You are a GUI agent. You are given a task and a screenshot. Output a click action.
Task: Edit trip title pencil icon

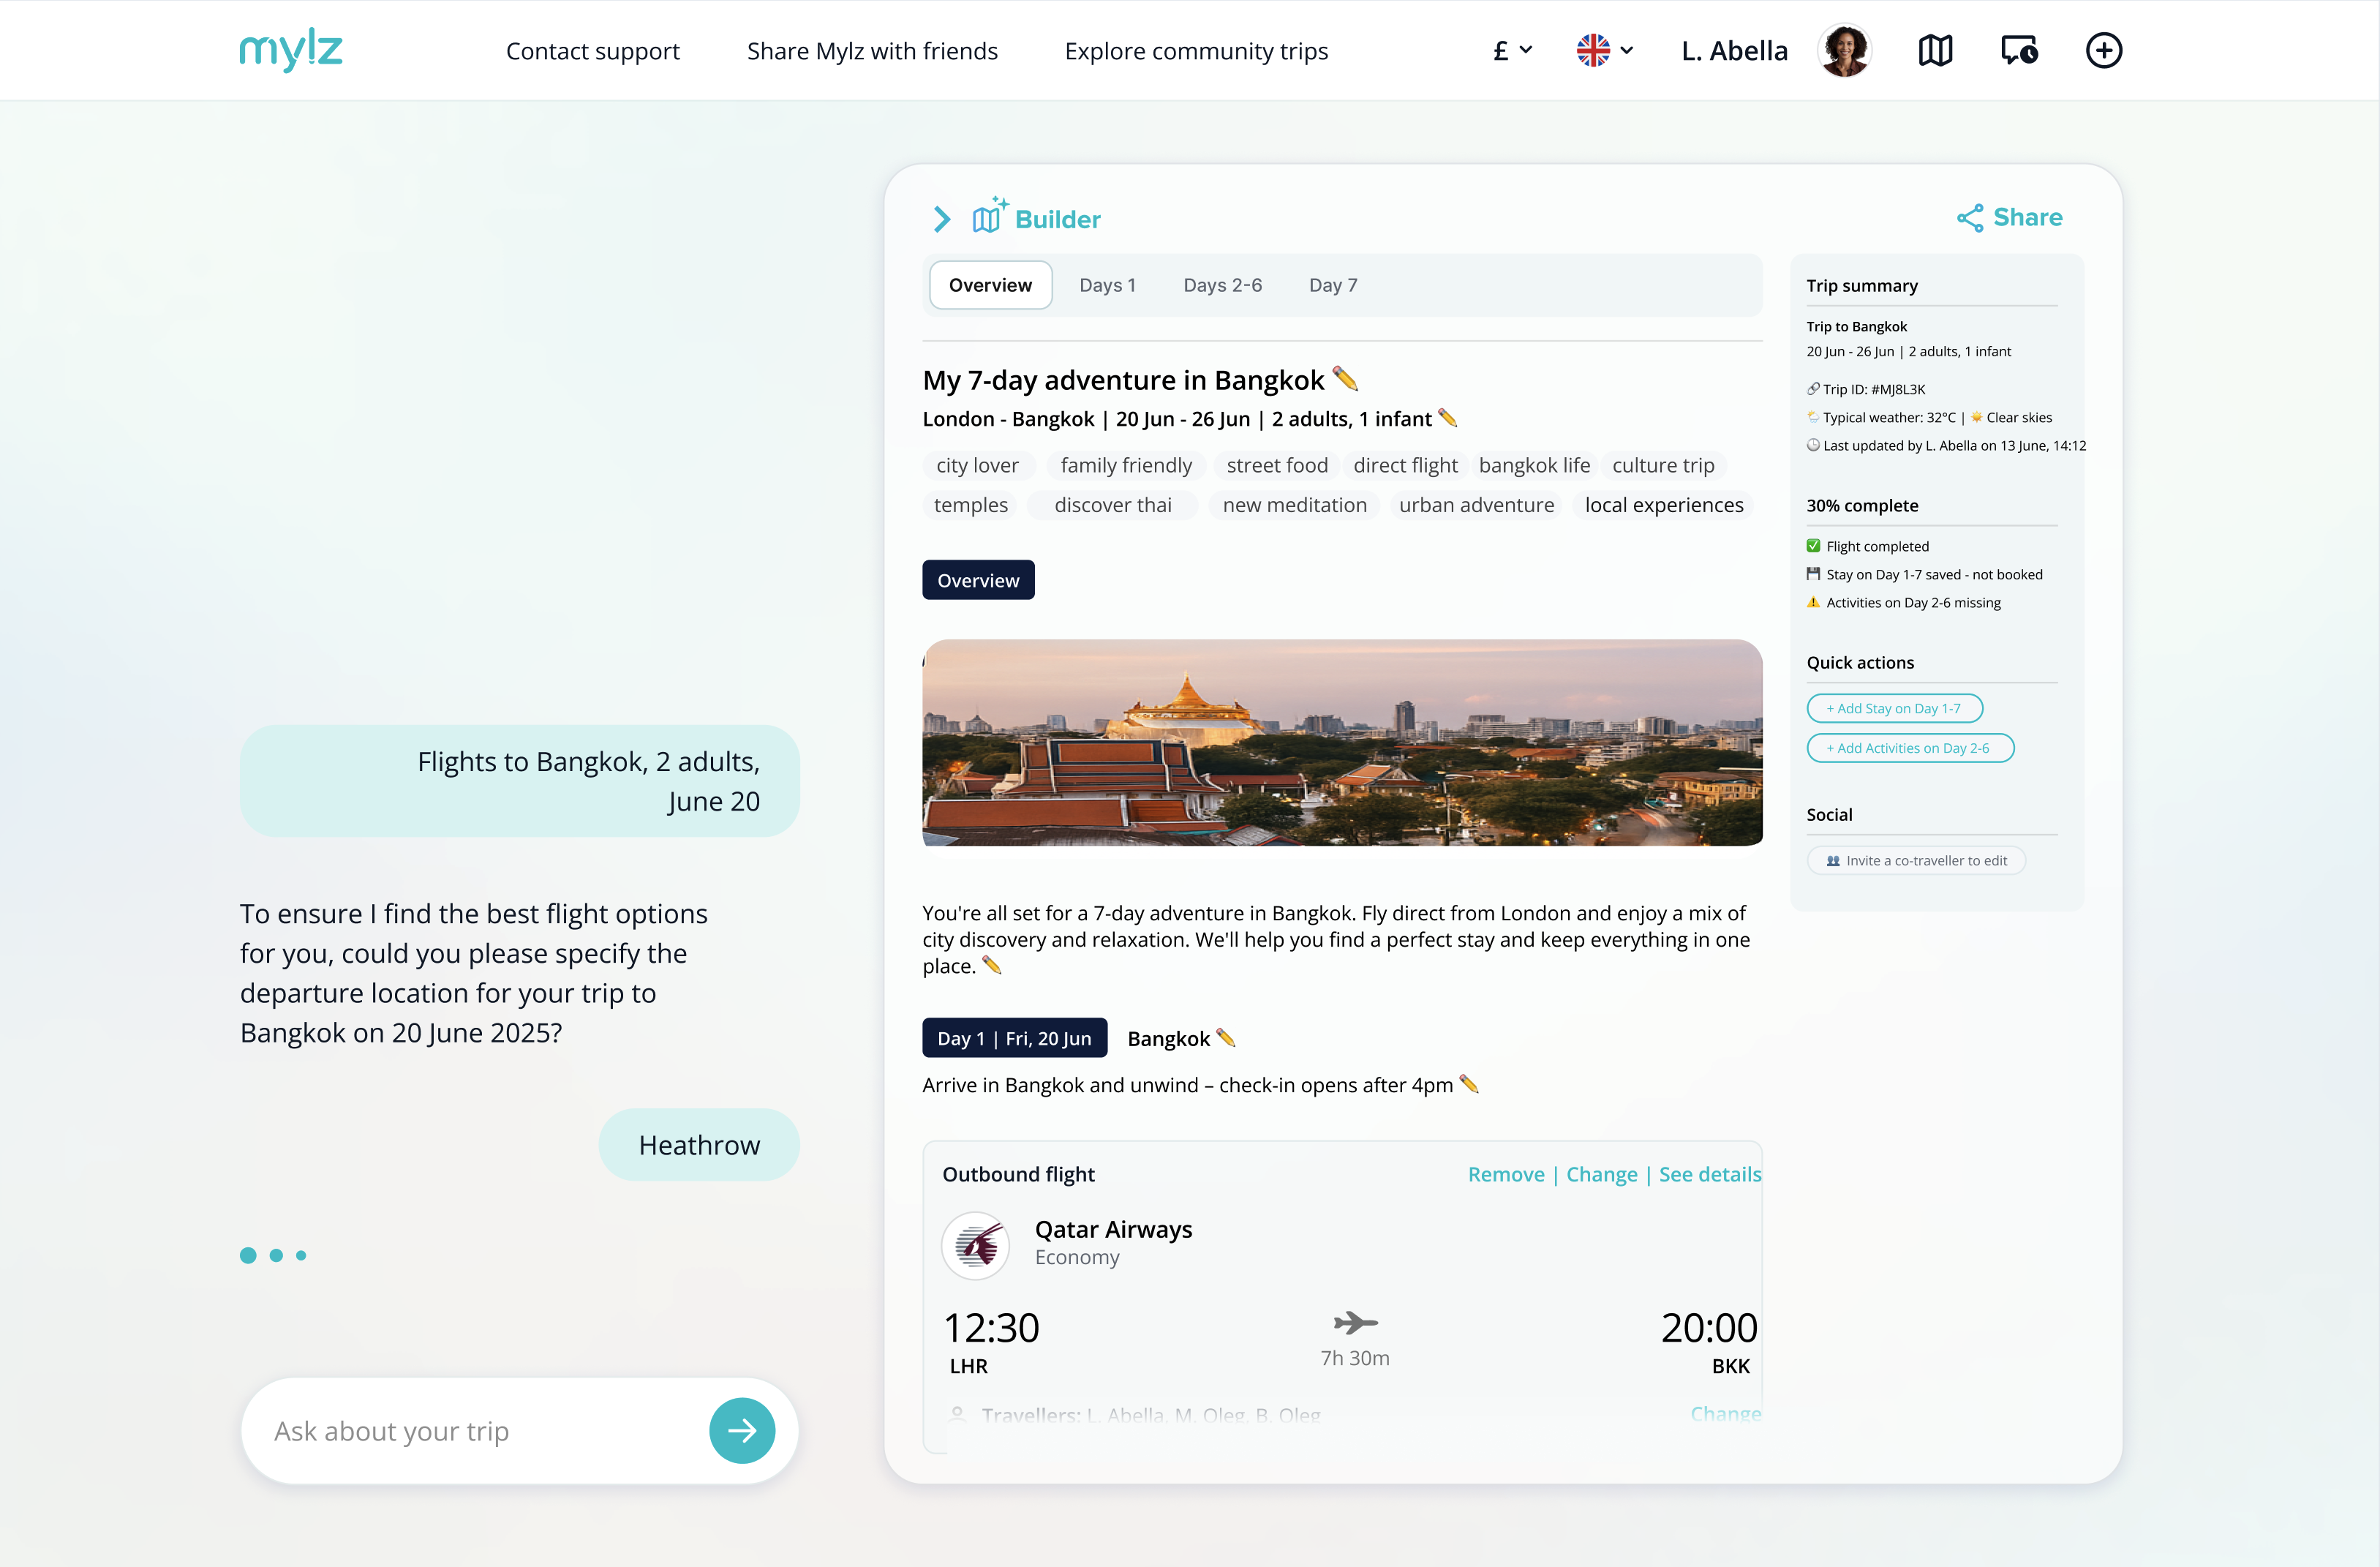click(x=1346, y=378)
